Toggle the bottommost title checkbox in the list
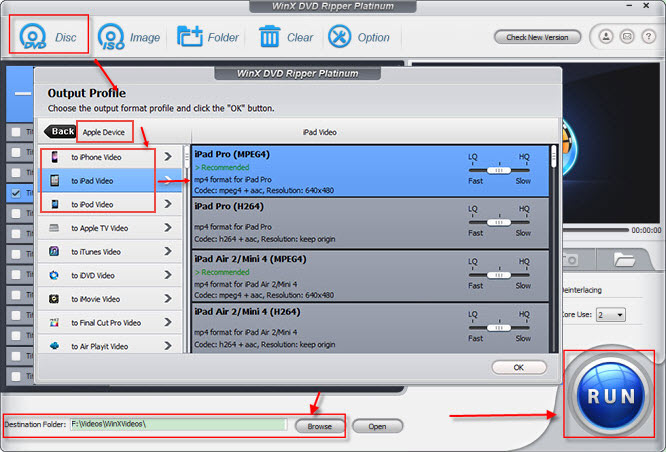This screenshot has width=666, height=452. pos(16,376)
